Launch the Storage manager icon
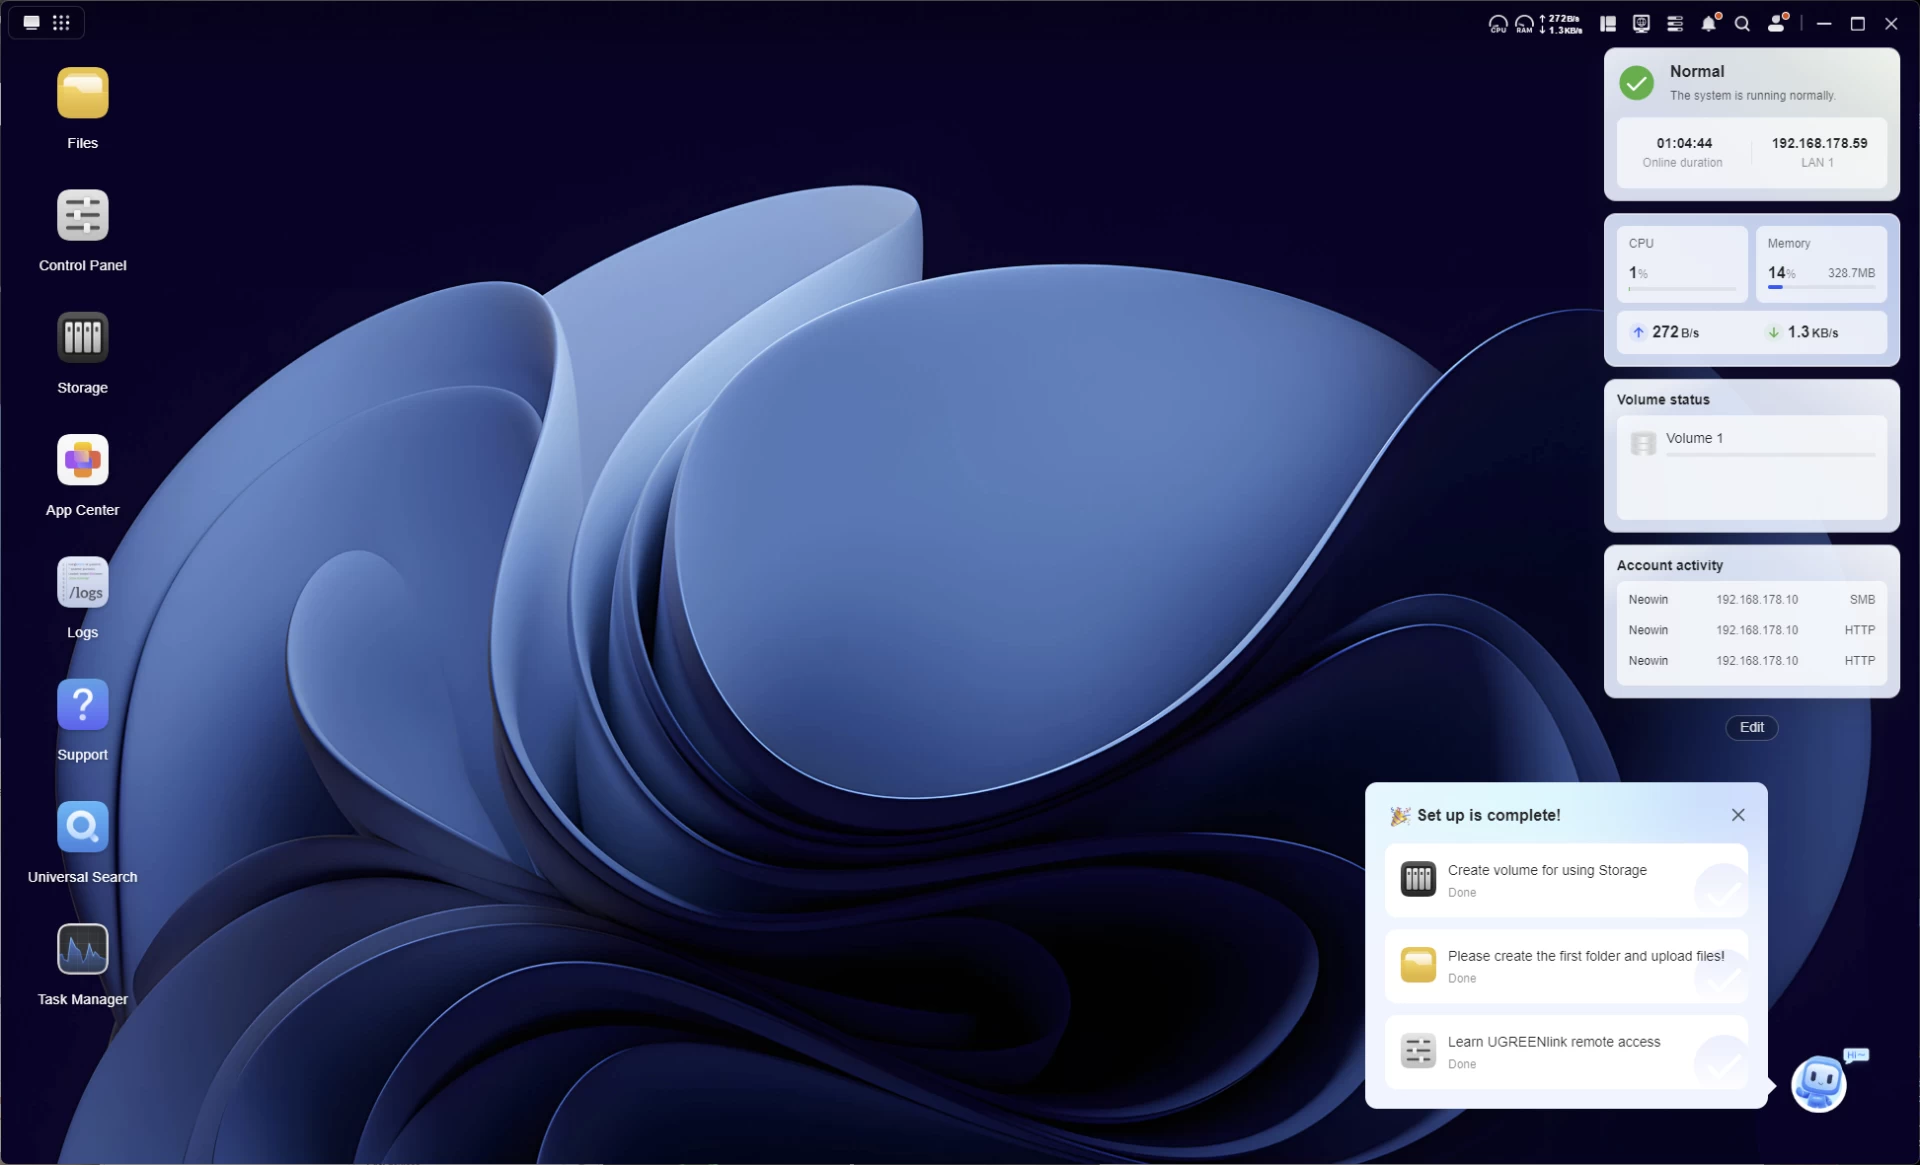1920x1165 pixels. [82, 337]
